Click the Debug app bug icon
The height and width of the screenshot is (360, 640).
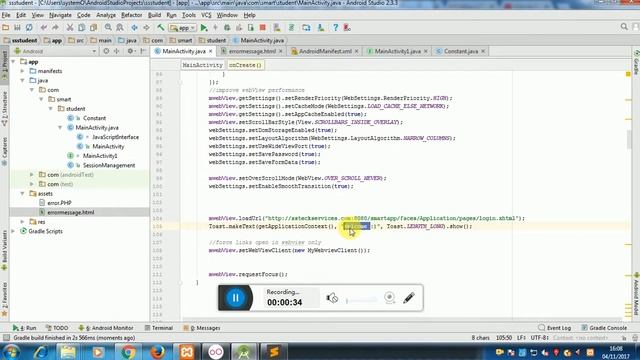(227, 28)
